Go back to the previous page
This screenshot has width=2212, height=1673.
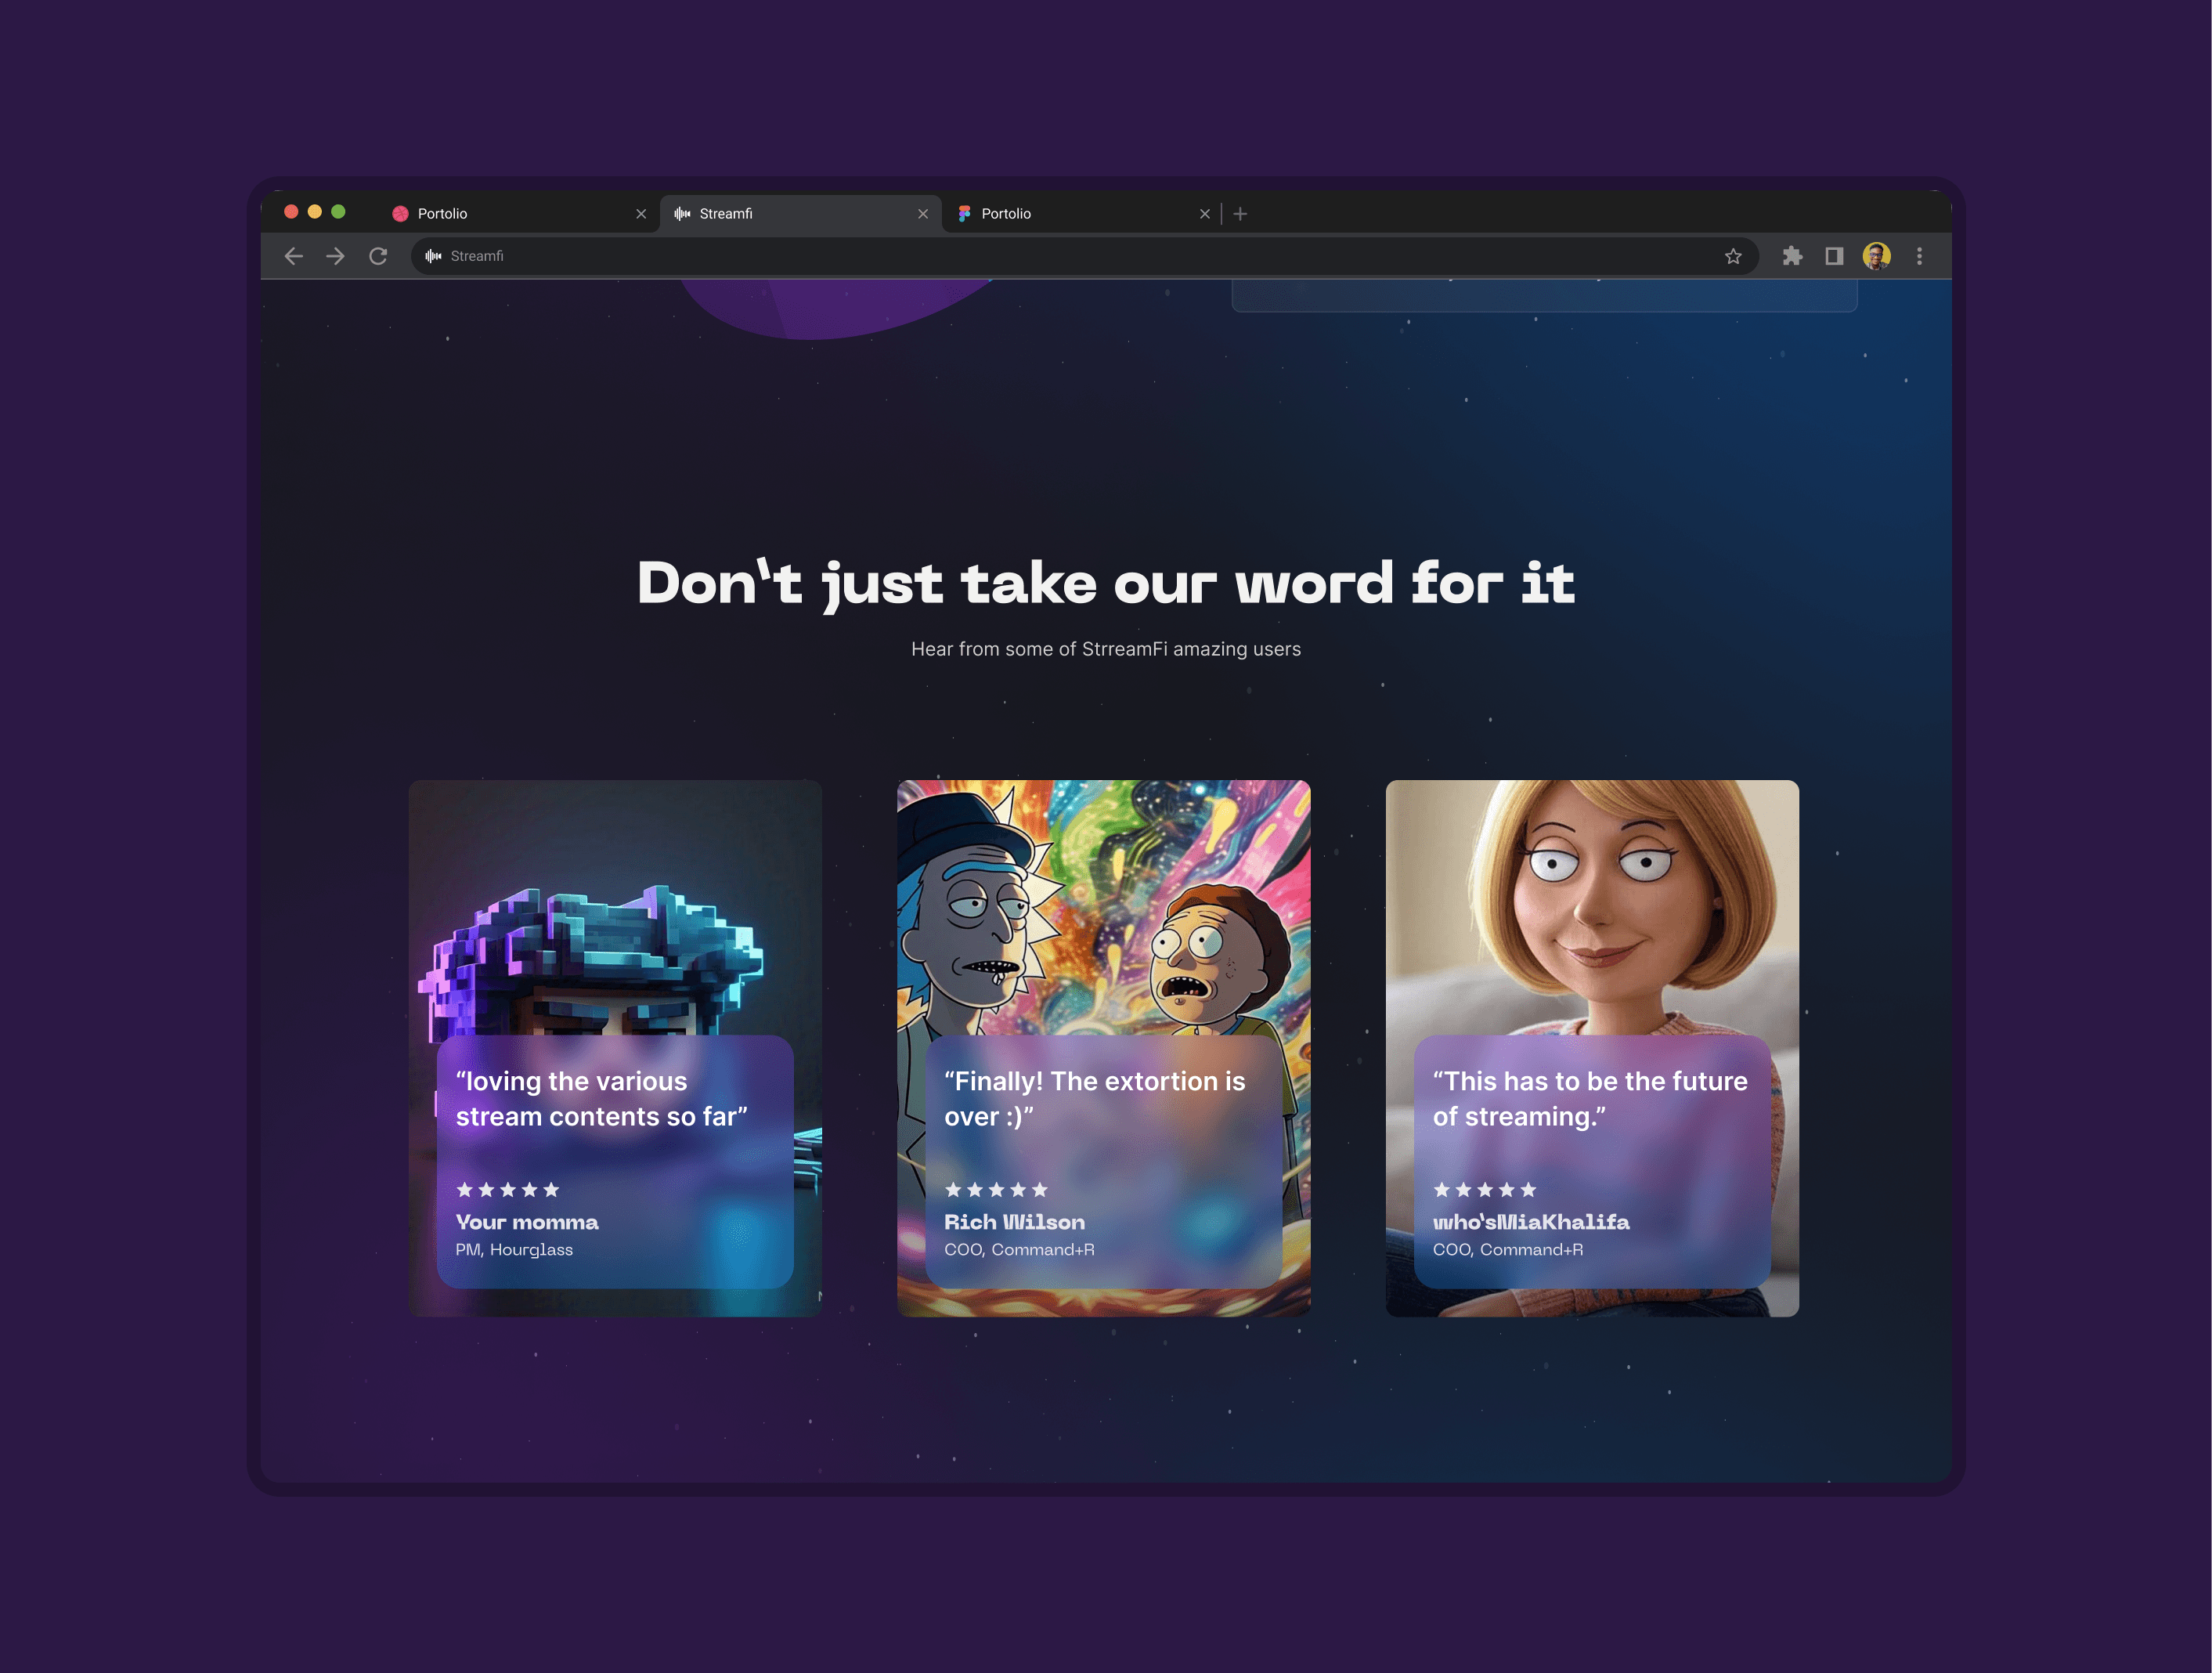(293, 256)
